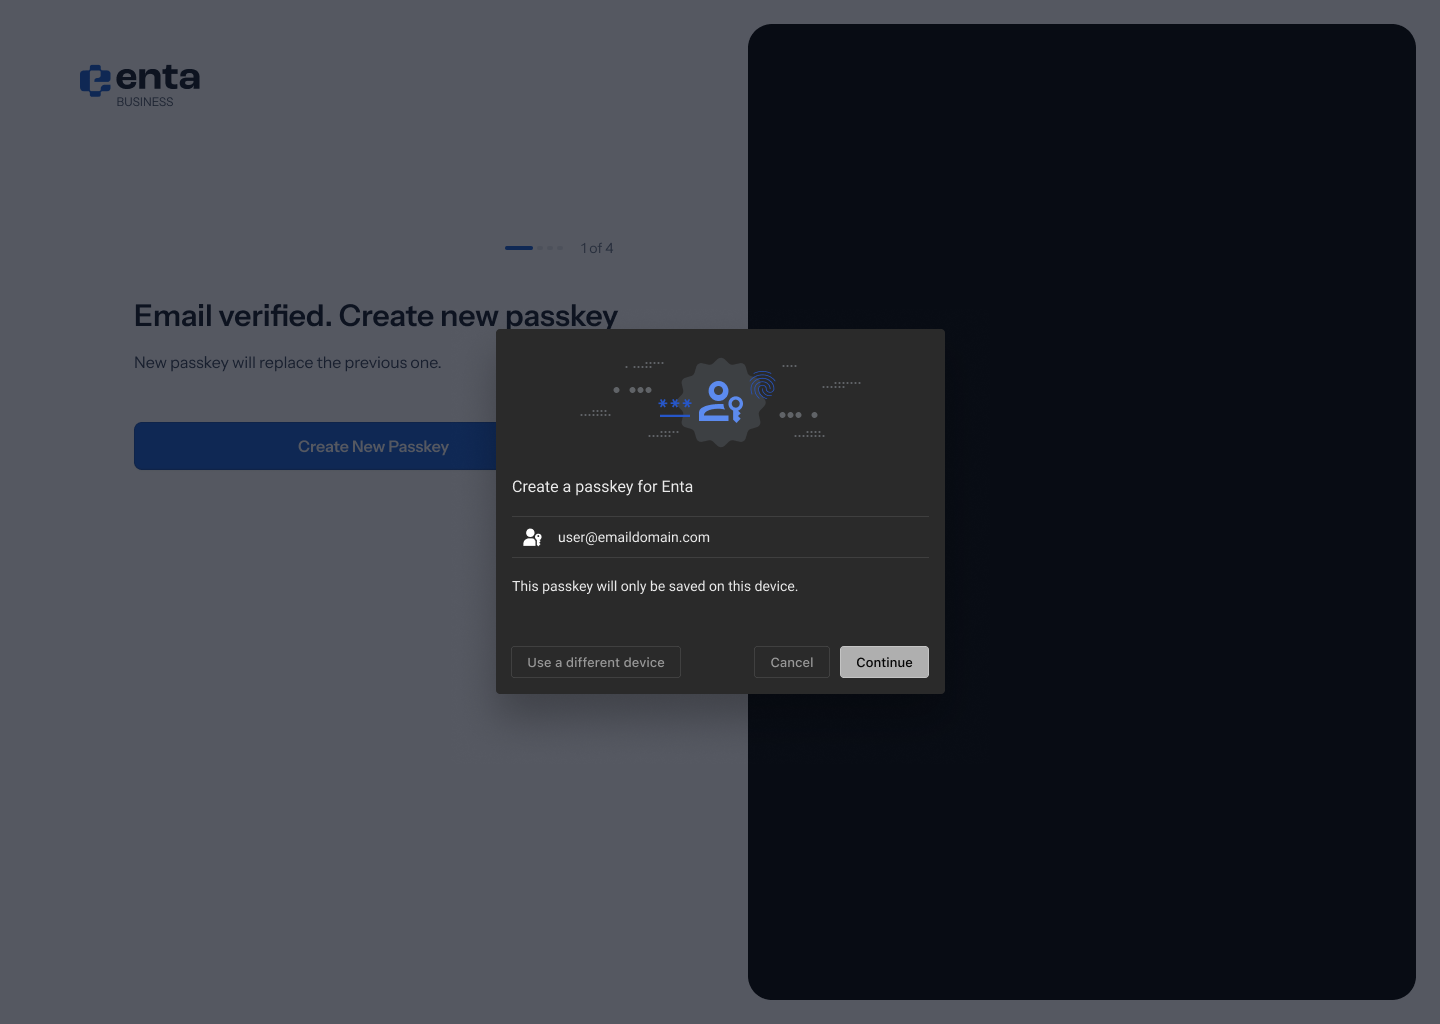
Task: Click the passkey user icon beside email
Action: click(x=532, y=537)
